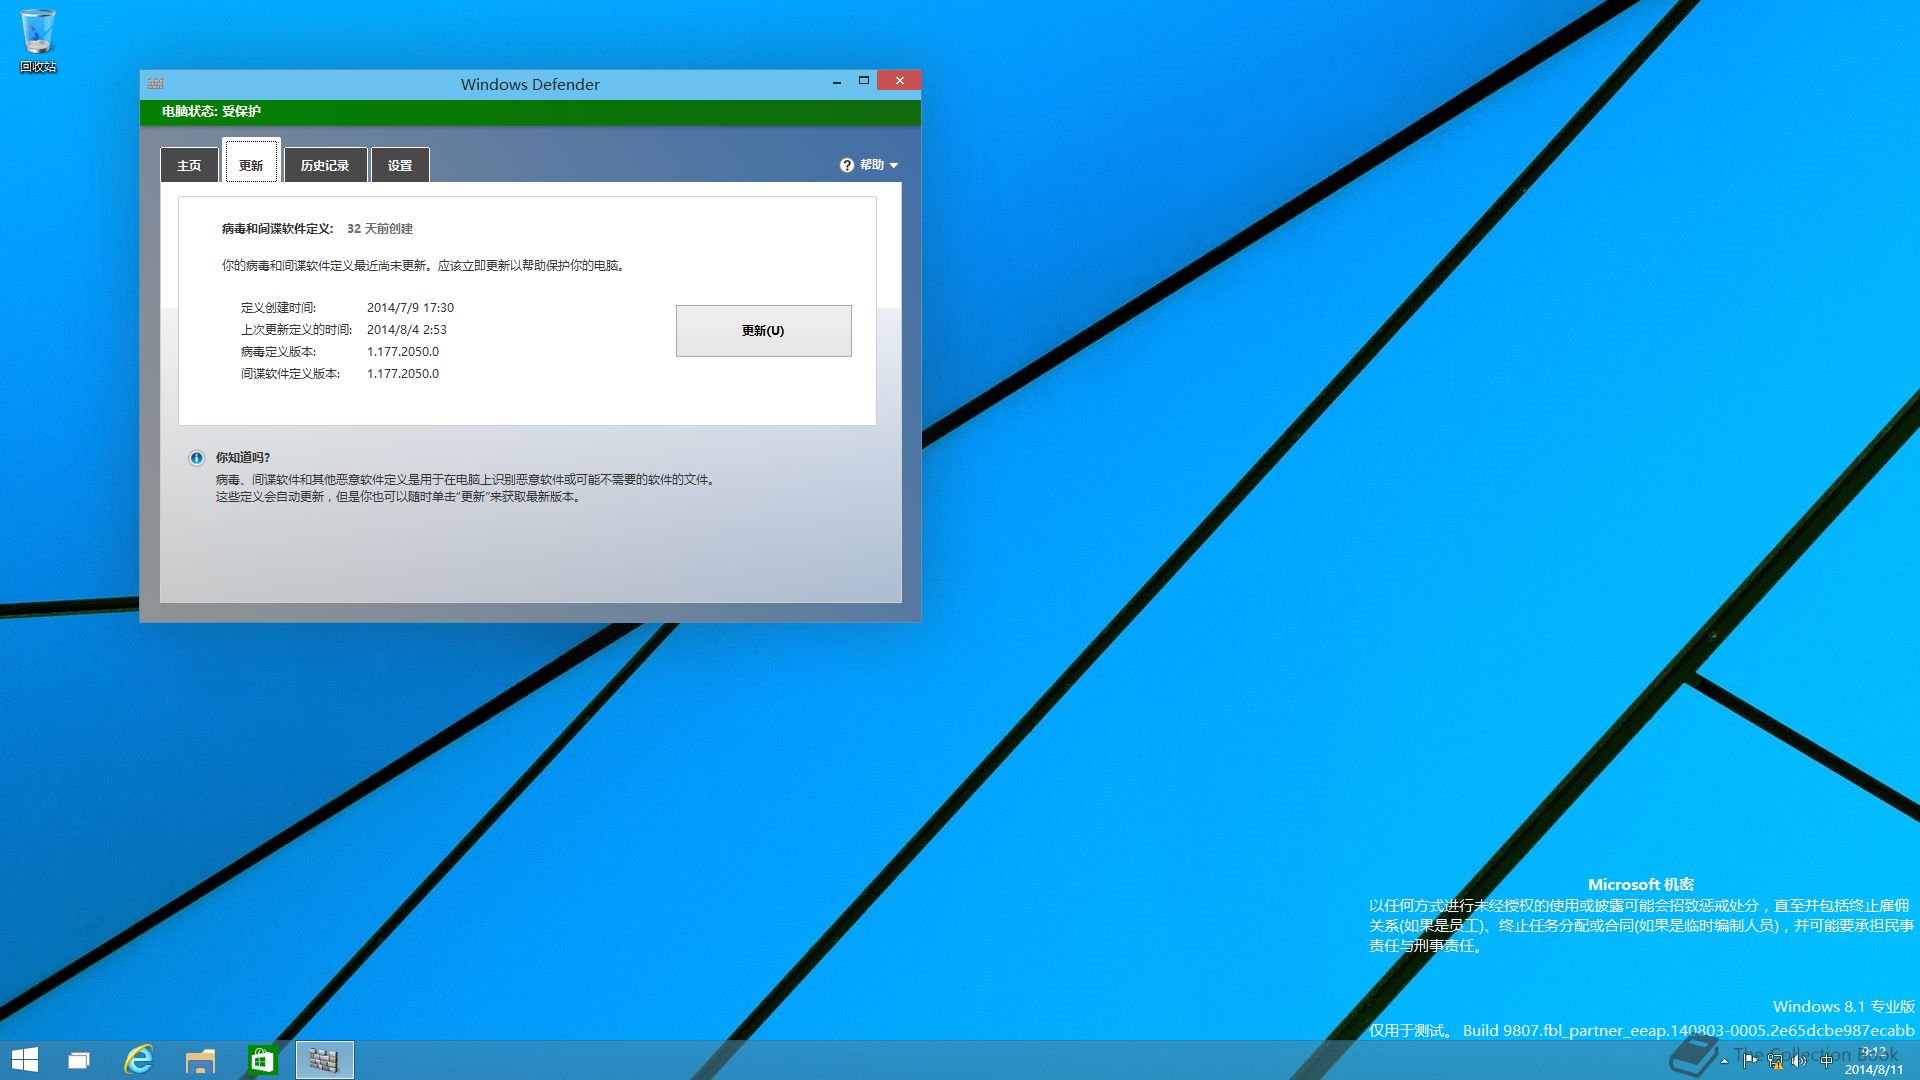Click the 间谍软件定义版本 value 1.177.2050.0
1920x1080 pixels.
403,374
